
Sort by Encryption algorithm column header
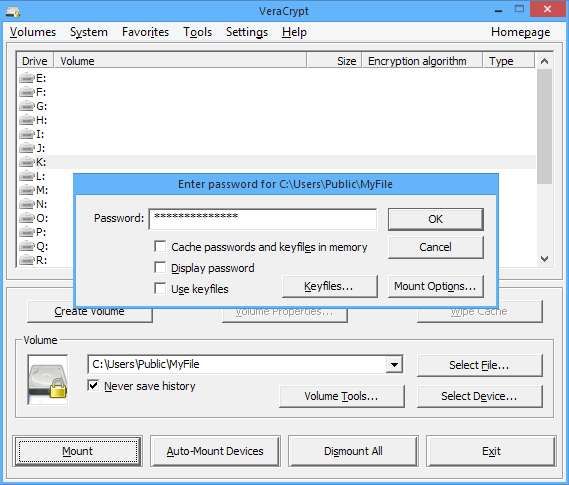point(422,61)
